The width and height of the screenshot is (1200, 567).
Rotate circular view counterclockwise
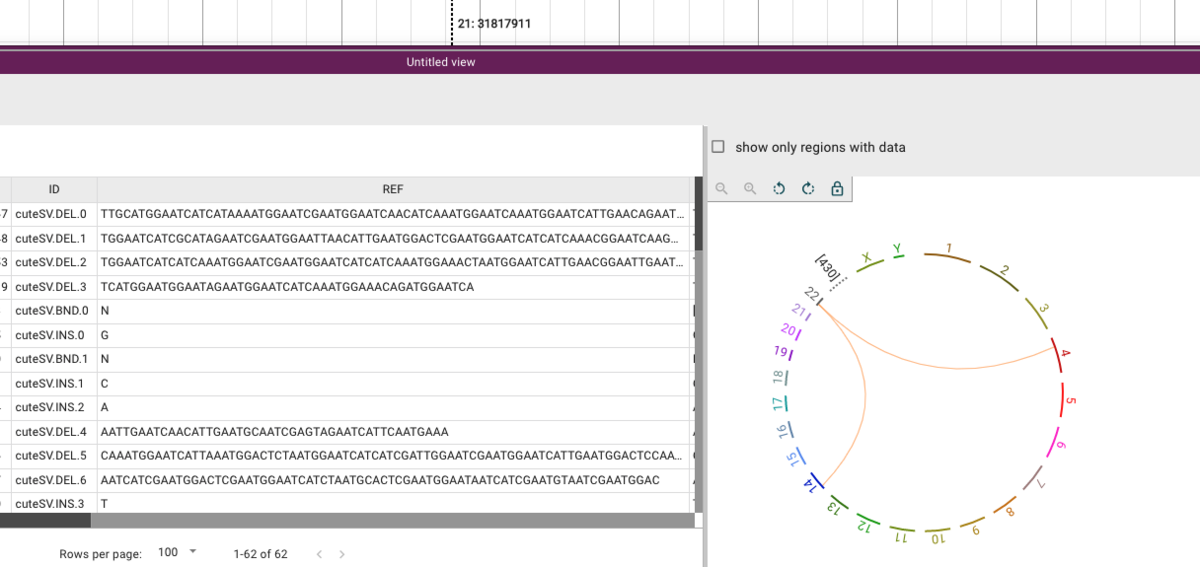click(x=779, y=188)
